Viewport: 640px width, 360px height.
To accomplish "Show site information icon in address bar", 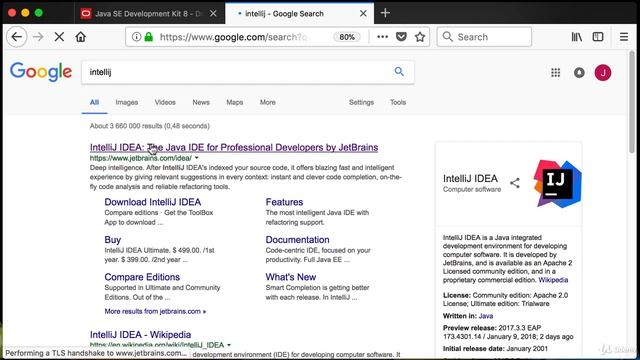I will click(136, 37).
